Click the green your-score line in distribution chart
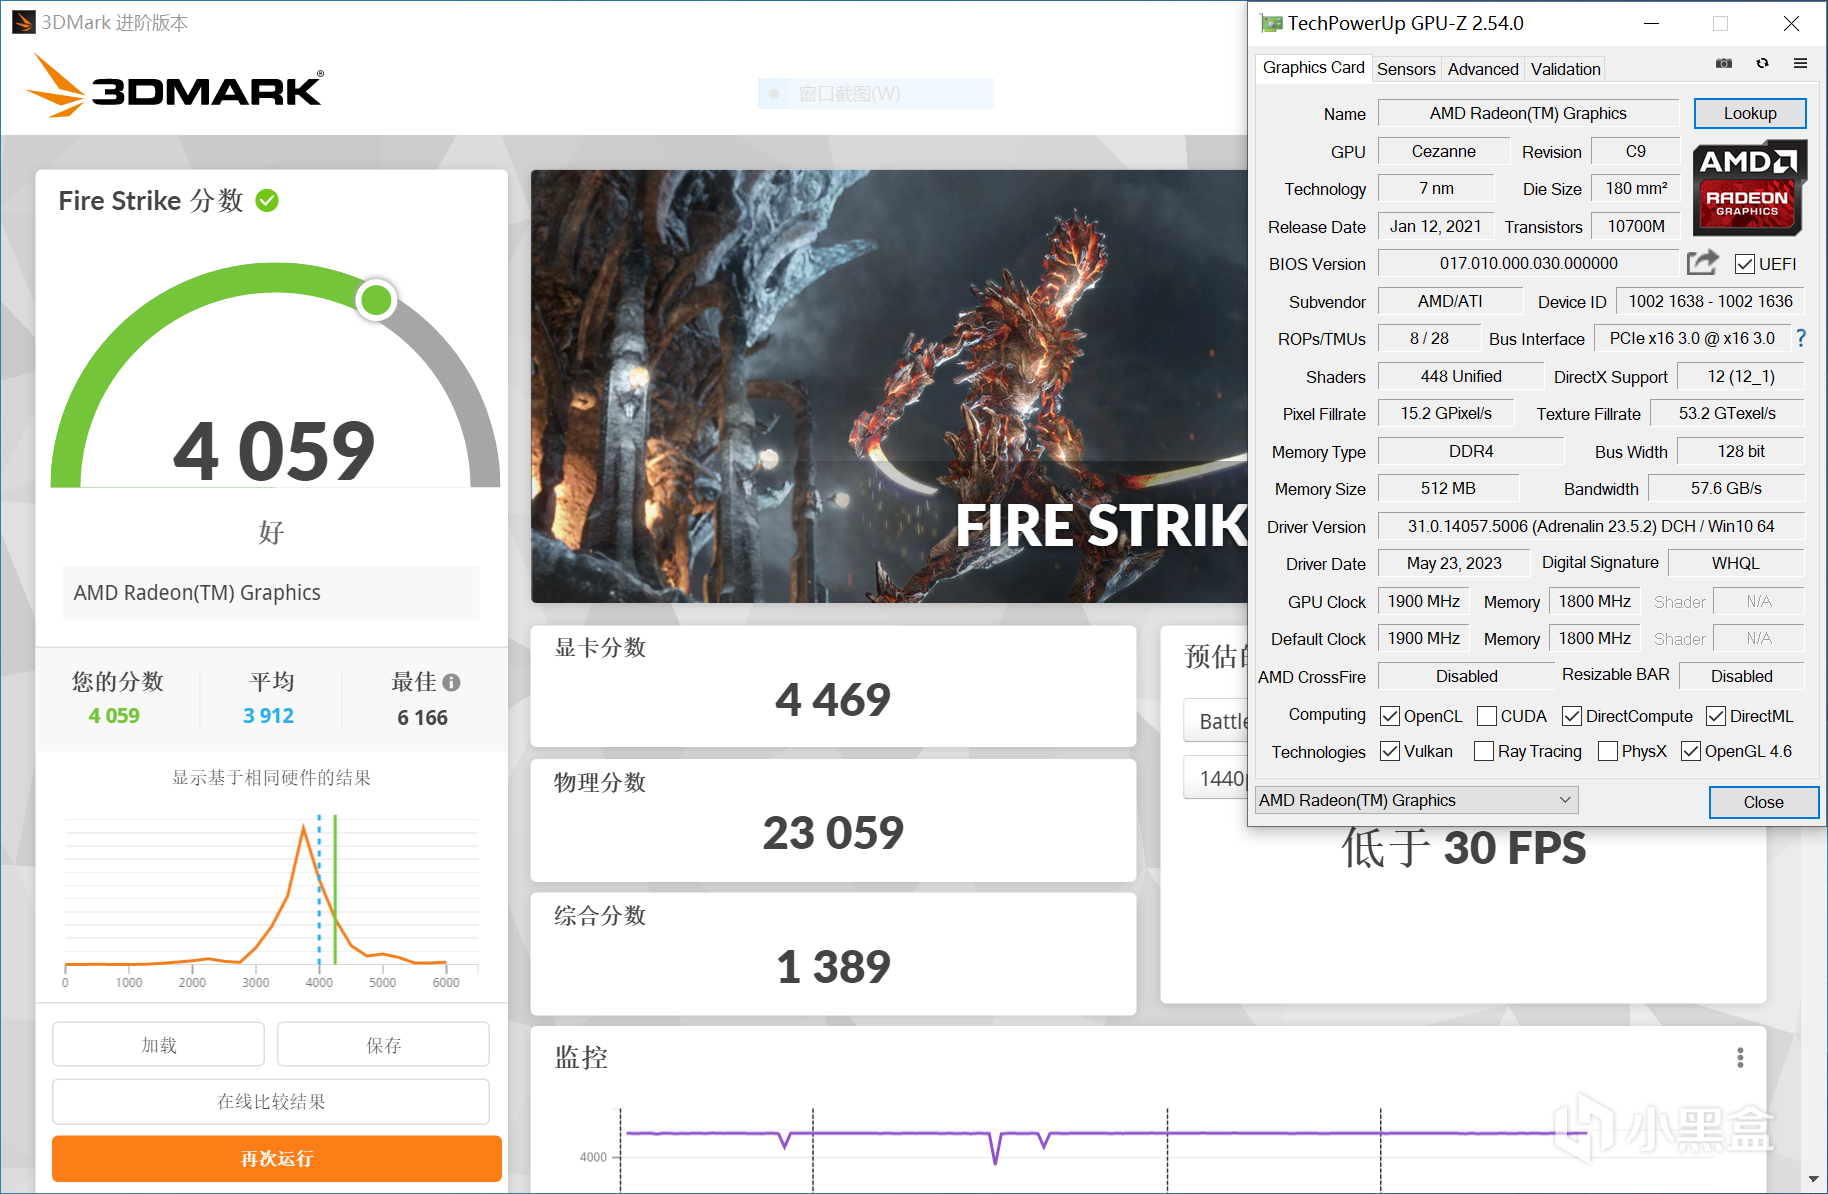The image size is (1828, 1194). point(335,890)
